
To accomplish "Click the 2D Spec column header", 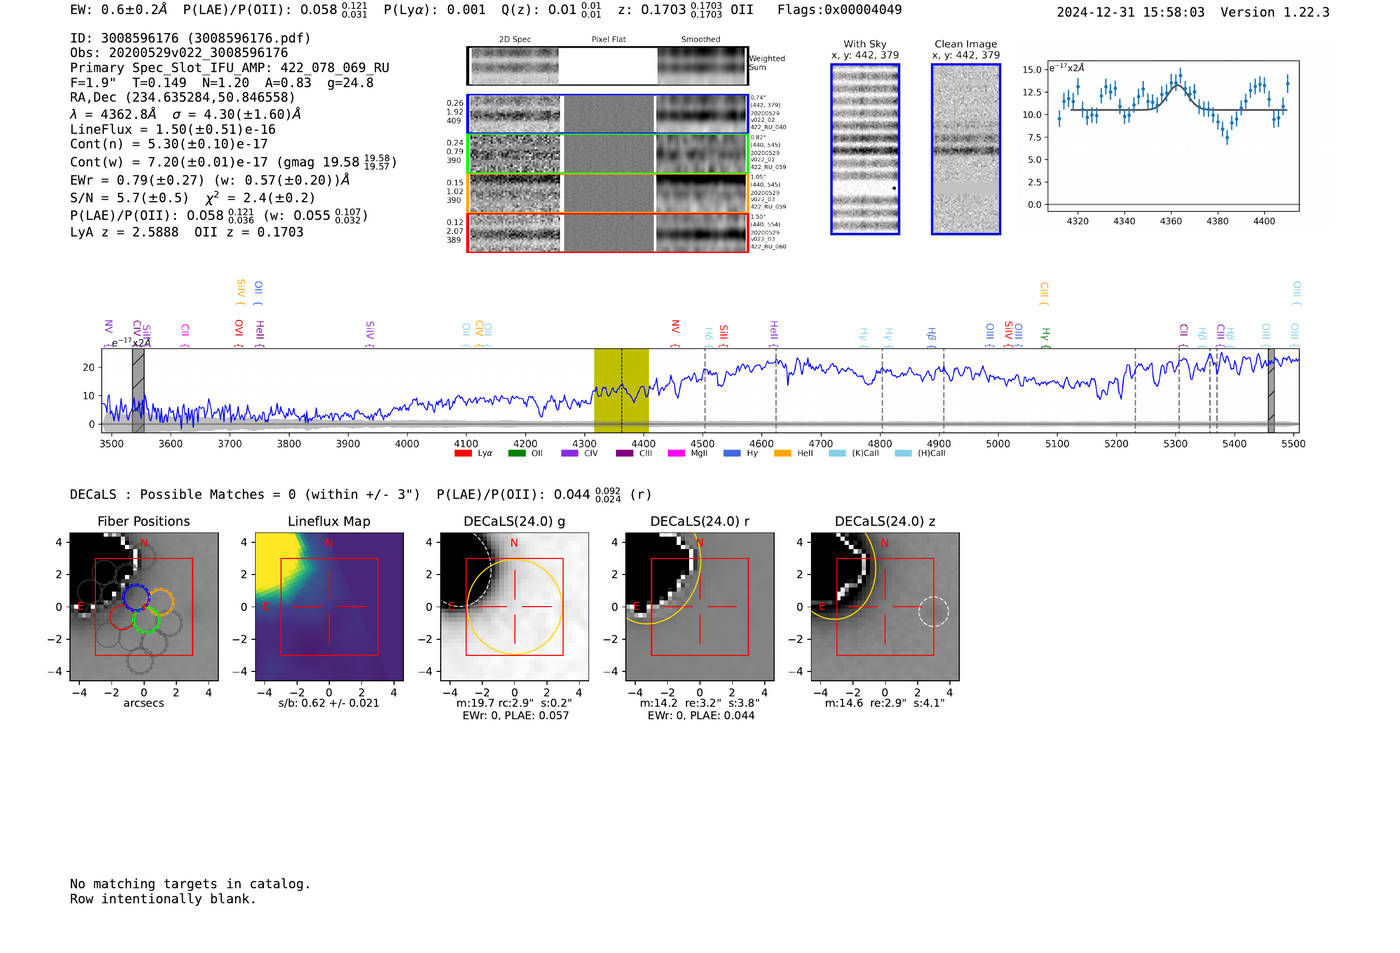I will tap(515, 39).
